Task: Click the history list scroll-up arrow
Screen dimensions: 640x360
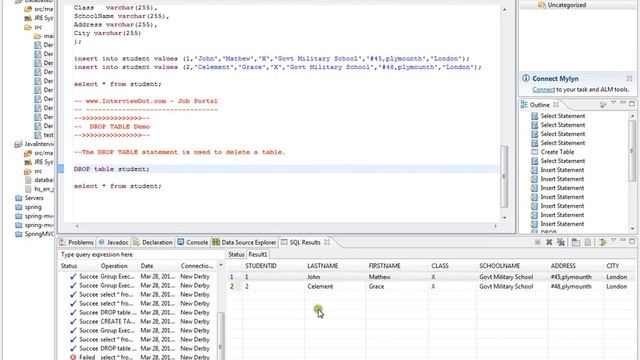Action: [221, 265]
